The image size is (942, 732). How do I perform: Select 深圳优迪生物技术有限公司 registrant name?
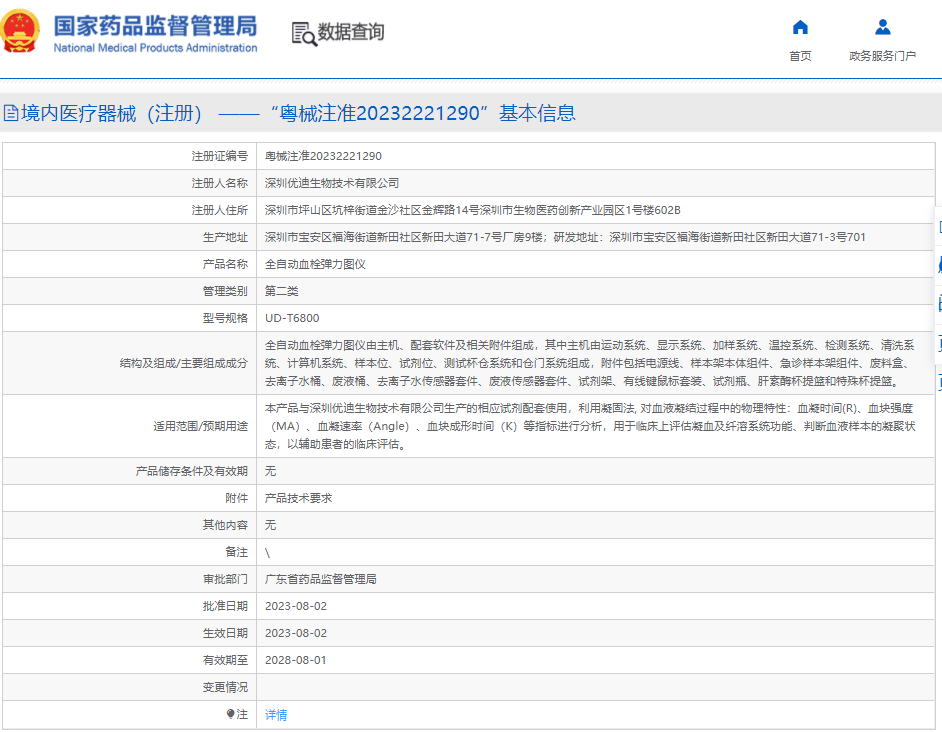click(332, 183)
